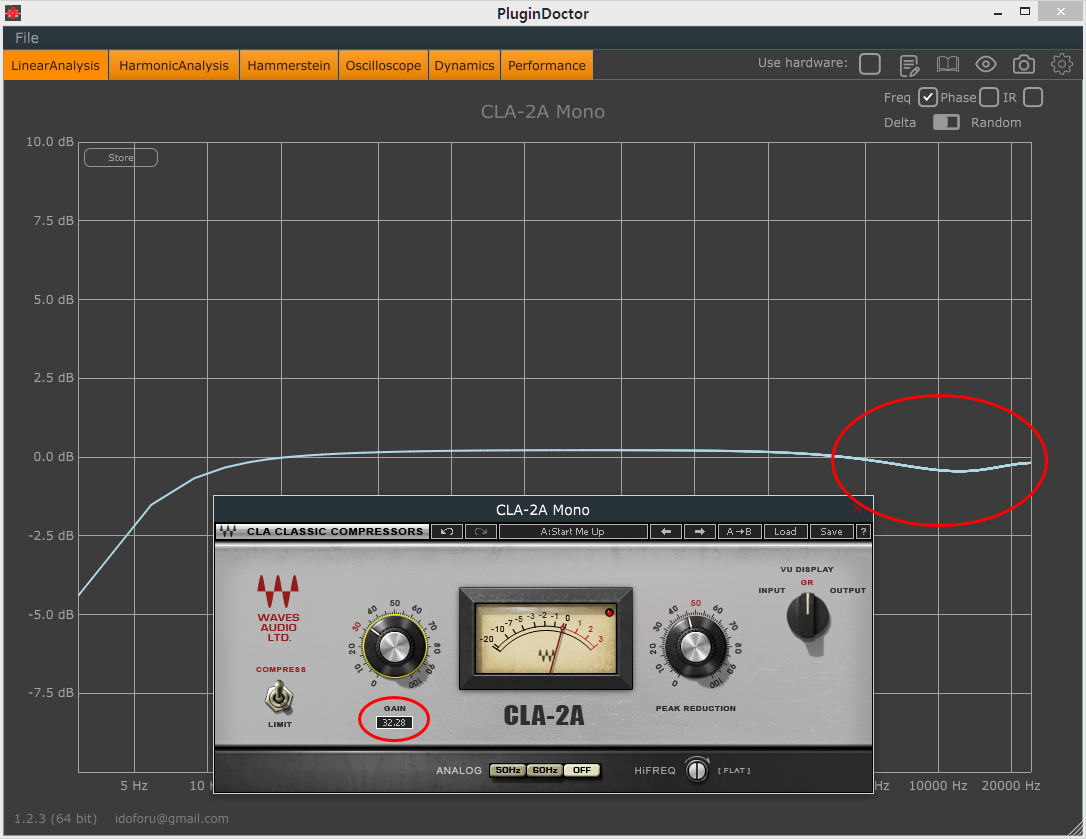Switch to Dynamics tab
Viewport: 1086px width, 839px height.
(x=464, y=65)
